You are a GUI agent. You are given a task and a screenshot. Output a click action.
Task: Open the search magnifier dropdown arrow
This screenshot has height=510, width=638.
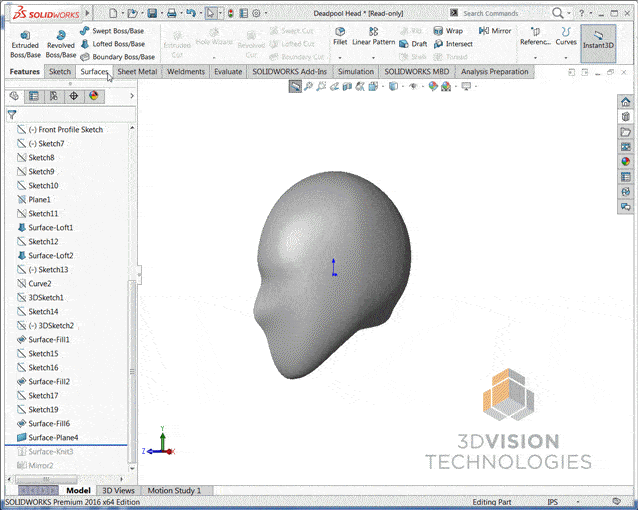click(569, 13)
